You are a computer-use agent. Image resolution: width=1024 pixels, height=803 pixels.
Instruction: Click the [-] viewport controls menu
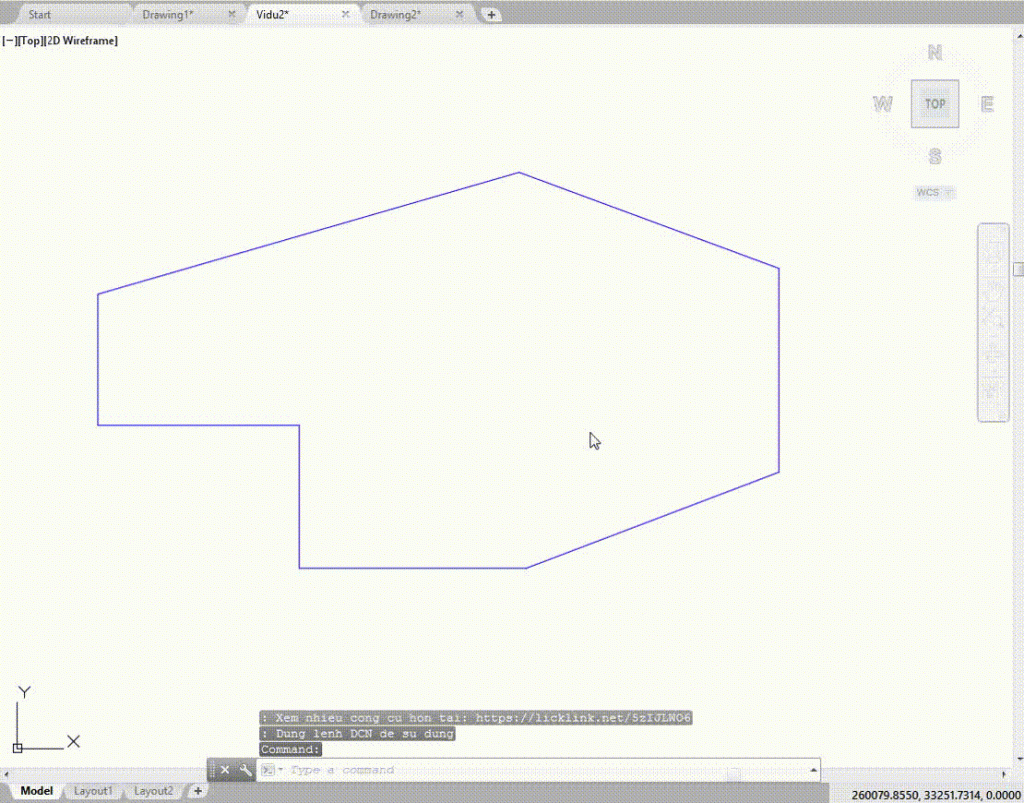click(8, 41)
